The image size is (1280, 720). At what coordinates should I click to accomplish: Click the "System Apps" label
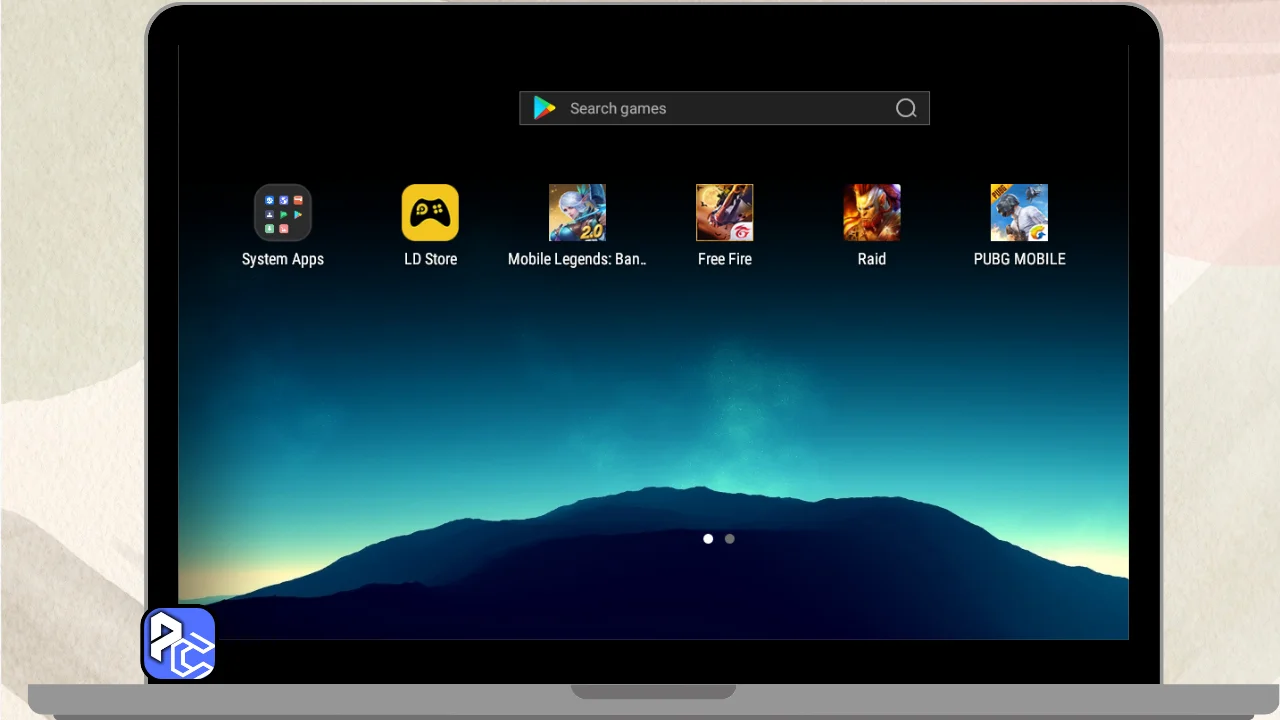(283, 259)
